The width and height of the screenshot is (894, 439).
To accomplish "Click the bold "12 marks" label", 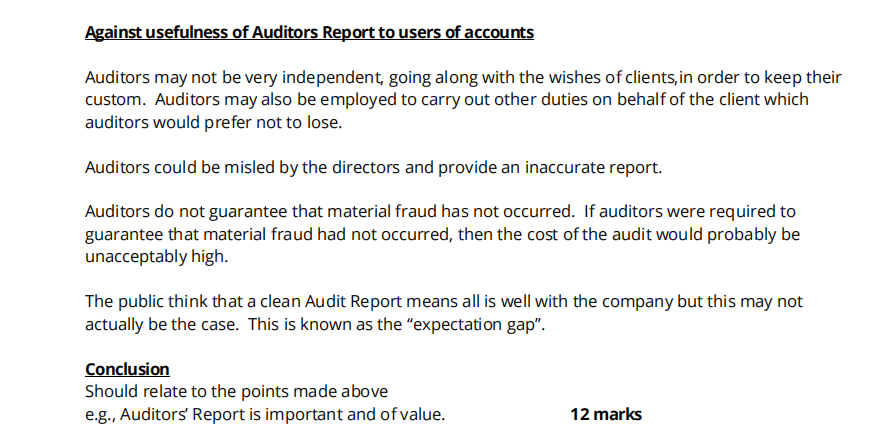I will [x=606, y=413].
